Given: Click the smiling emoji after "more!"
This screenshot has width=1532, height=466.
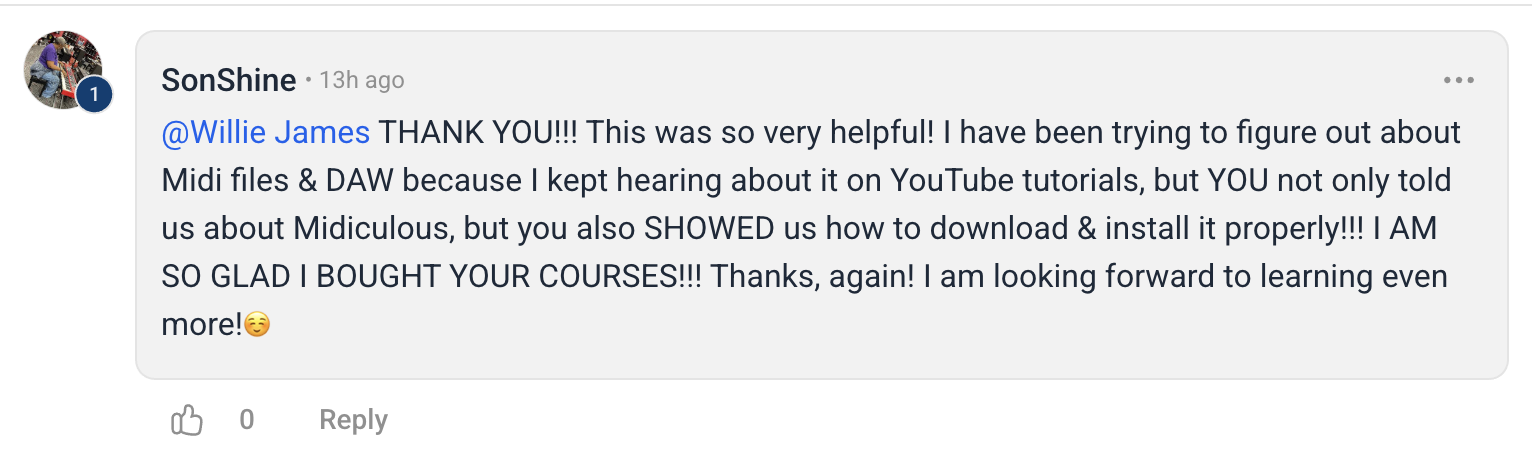Looking at the screenshot, I should [257, 325].
